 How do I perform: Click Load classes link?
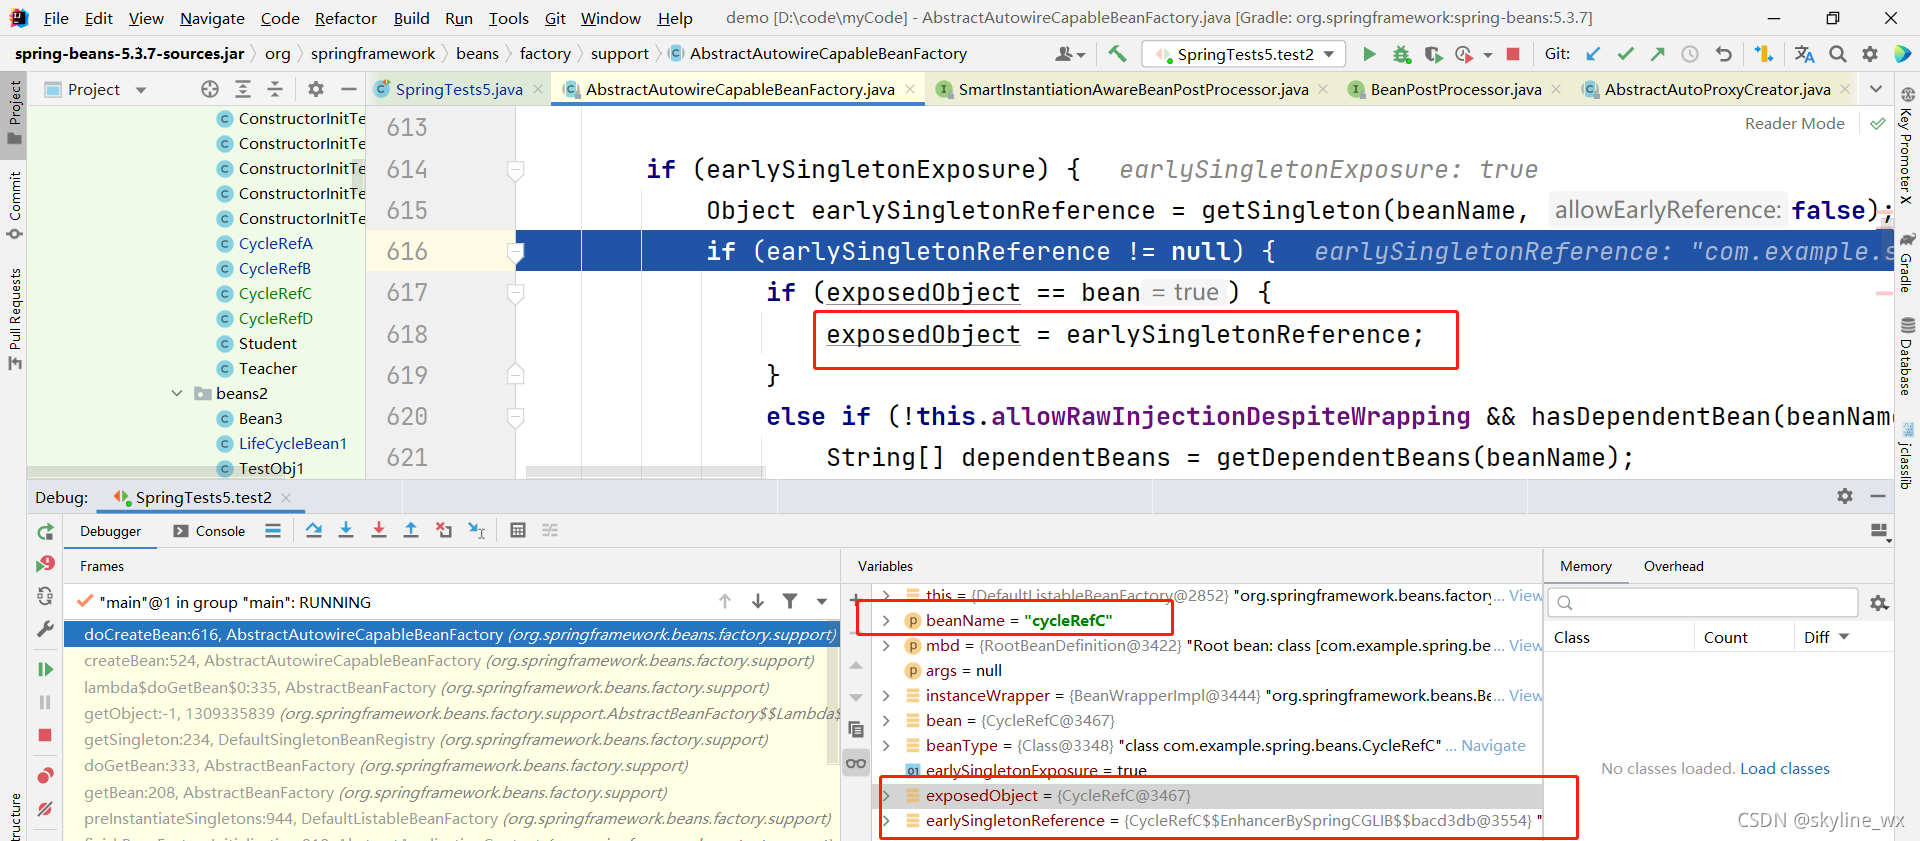(1784, 768)
